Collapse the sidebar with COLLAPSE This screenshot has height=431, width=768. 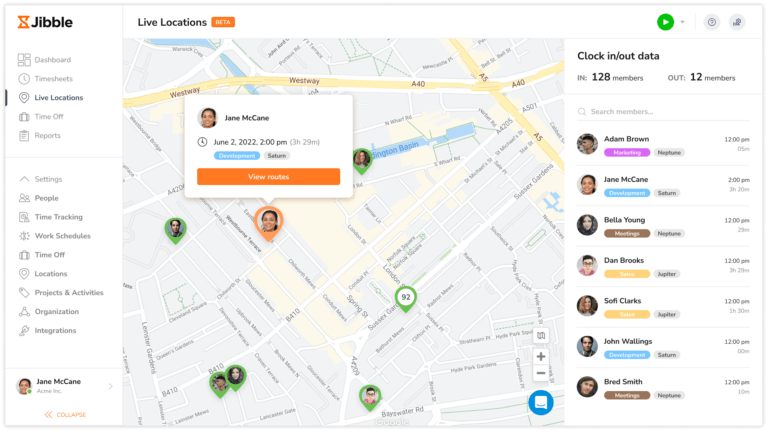pyautogui.click(x=65, y=415)
